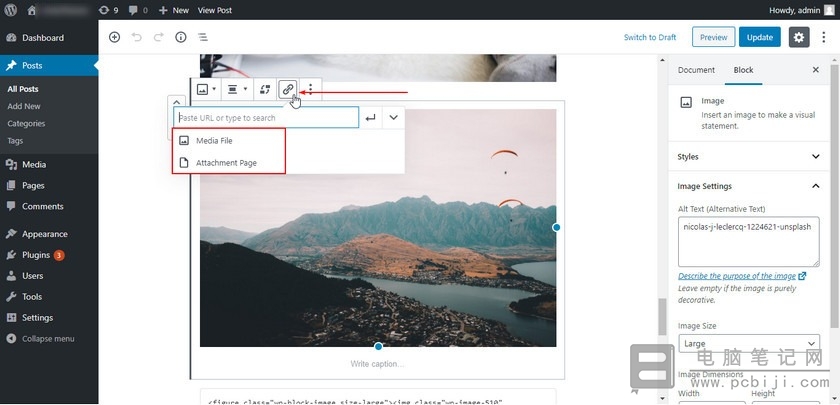Click the Redo arrow in the editor toolbar
Image resolution: width=840 pixels, height=405 pixels.
159,37
